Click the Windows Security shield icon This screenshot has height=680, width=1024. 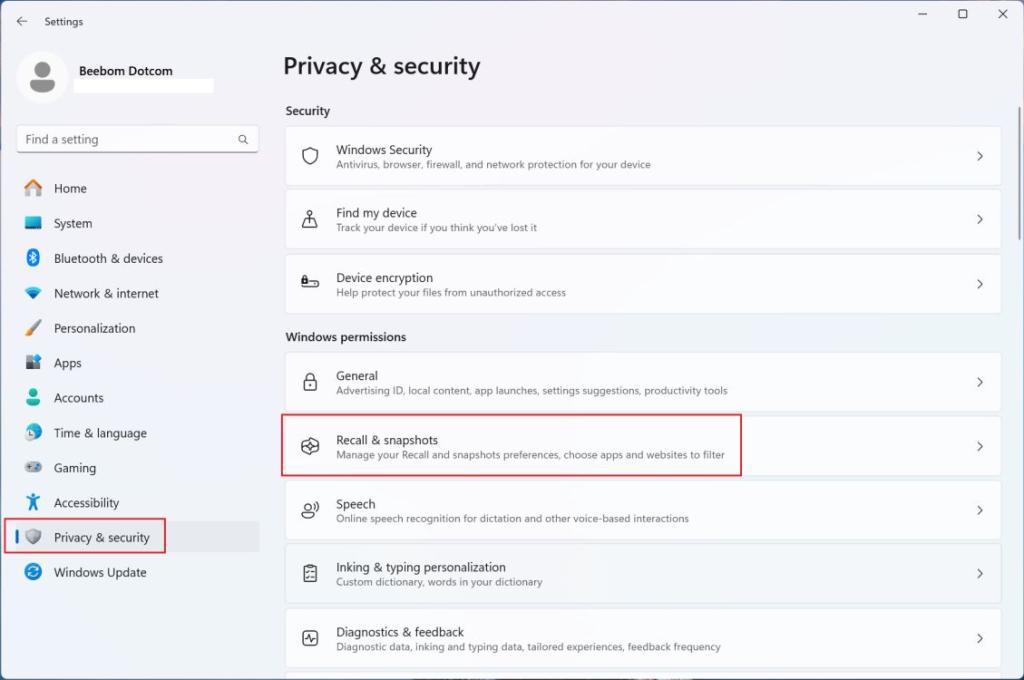point(308,158)
